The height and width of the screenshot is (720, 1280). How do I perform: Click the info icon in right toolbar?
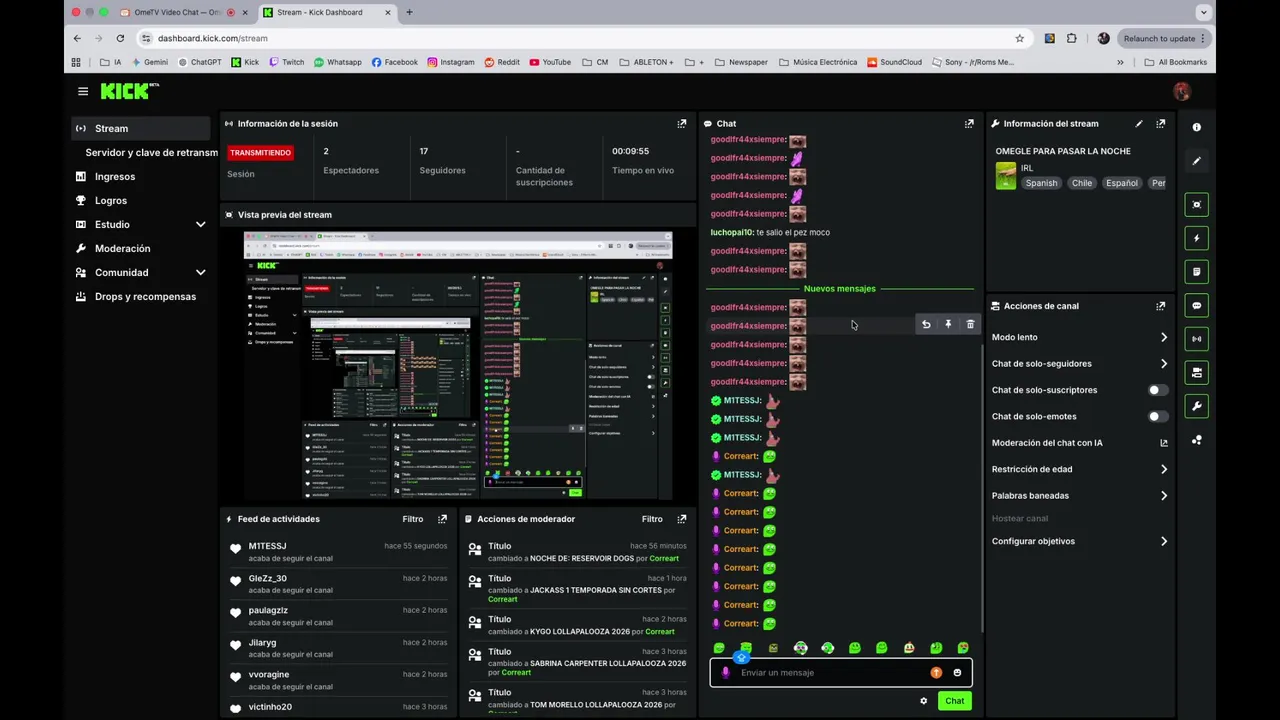(x=1197, y=128)
